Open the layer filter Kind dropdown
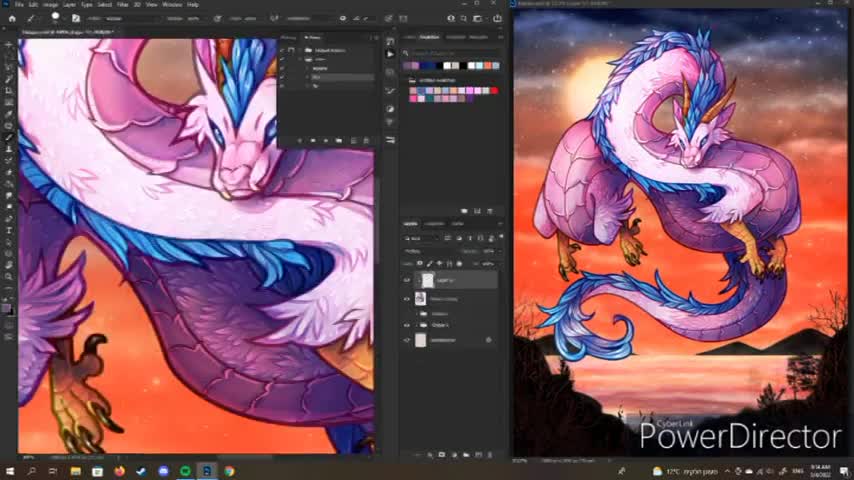This screenshot has width=854, height=480. point(421,238)
